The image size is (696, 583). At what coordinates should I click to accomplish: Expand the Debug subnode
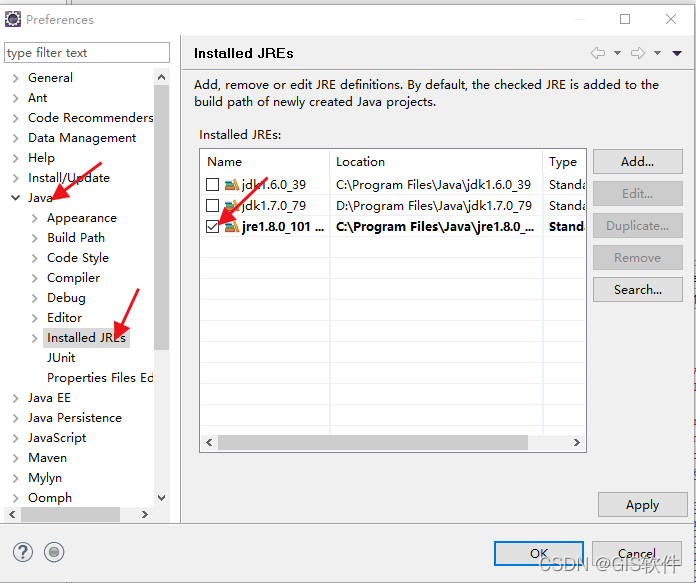(x=35, y=298)
